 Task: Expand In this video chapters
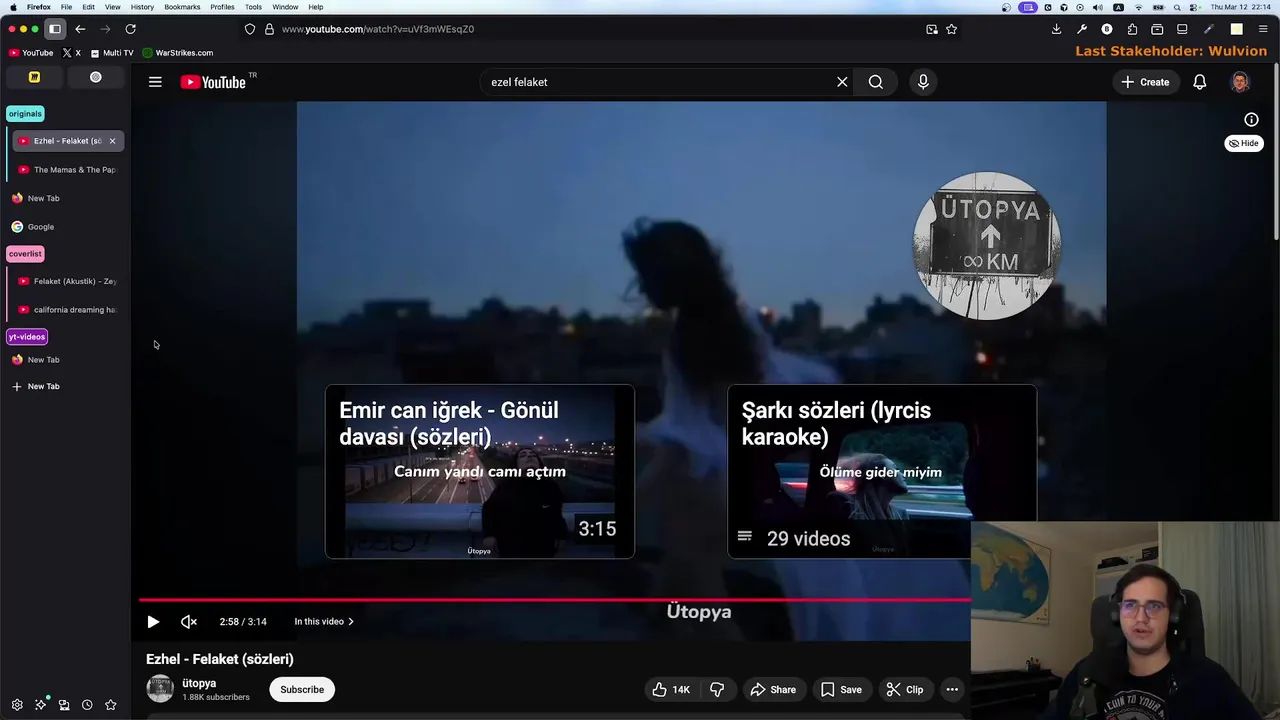point(324,621)
